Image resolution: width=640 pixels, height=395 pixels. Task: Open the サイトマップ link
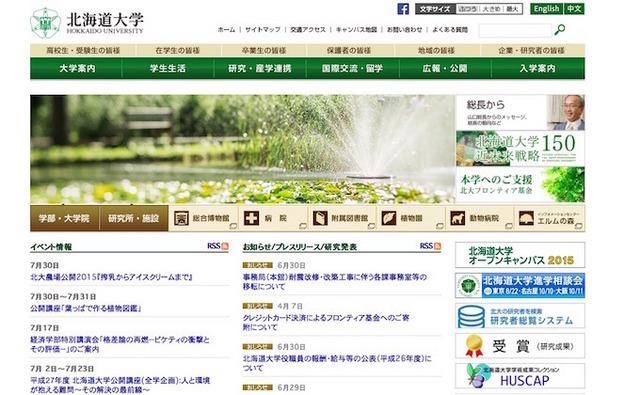pos(262,30)
